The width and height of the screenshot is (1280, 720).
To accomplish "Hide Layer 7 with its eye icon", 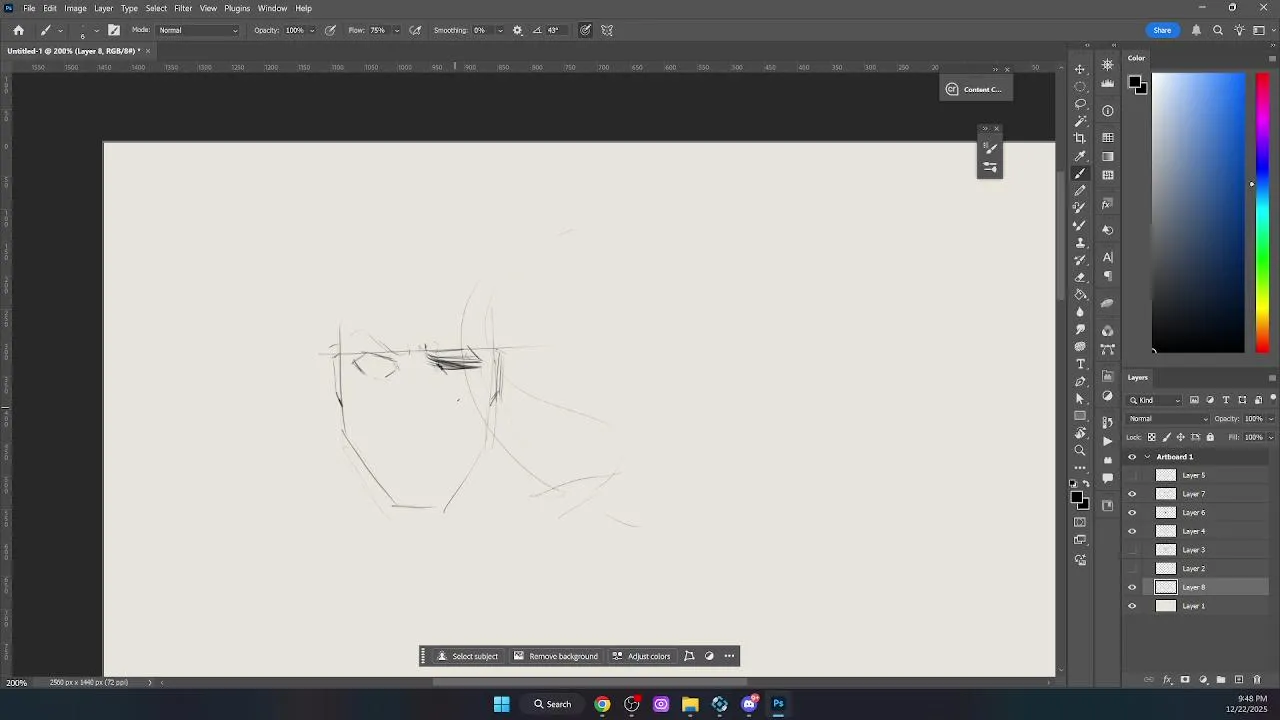I will coord(1132,494).
